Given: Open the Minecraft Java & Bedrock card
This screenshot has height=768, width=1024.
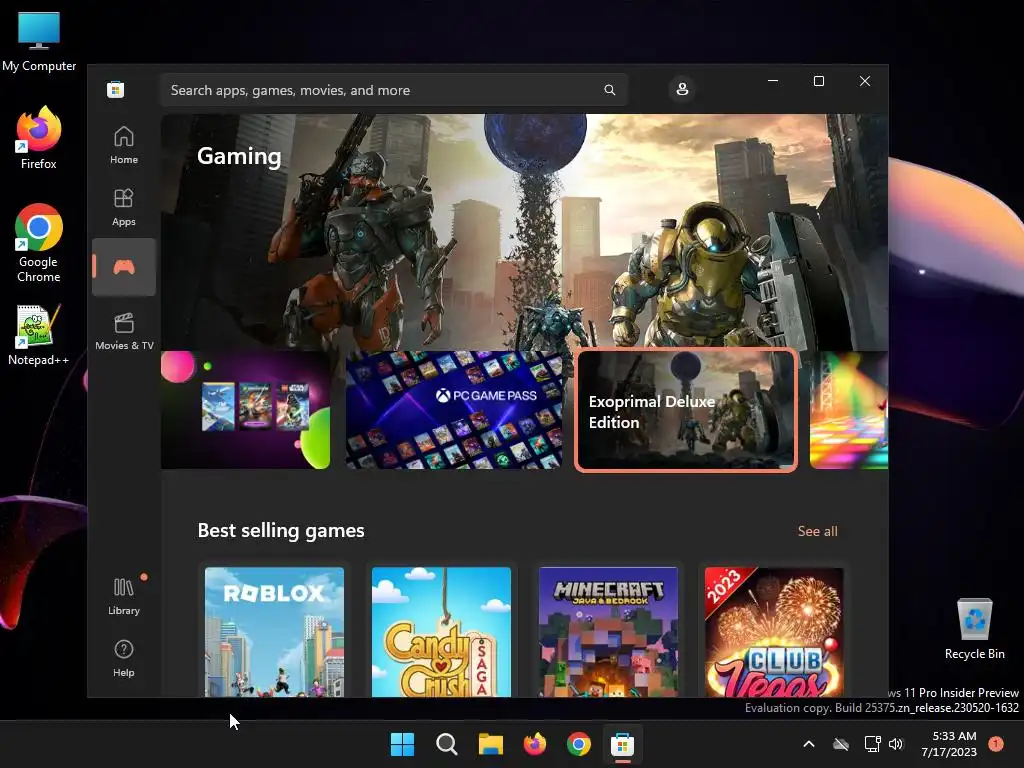Looking at the screenshot, I should [x=608, y=632].
